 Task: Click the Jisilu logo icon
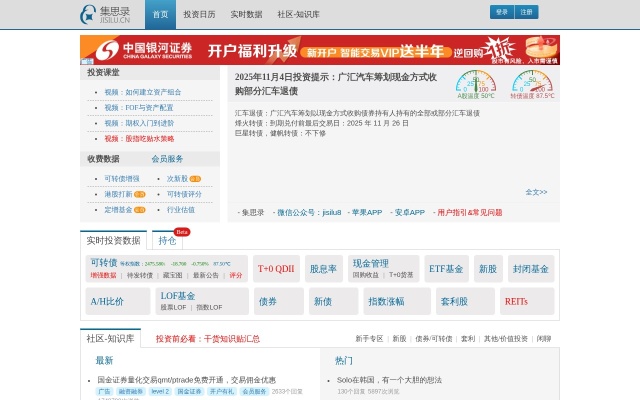point(90,14)
